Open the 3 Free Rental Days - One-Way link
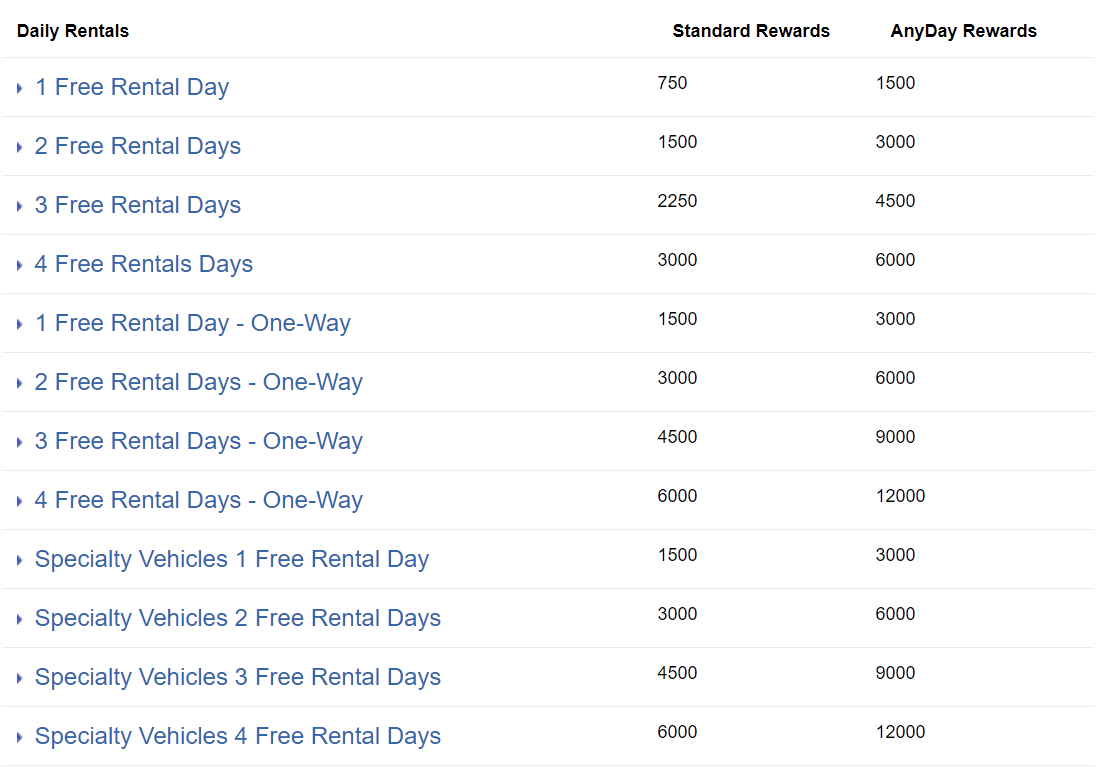Screen dimensions: 1102x772 198,441
